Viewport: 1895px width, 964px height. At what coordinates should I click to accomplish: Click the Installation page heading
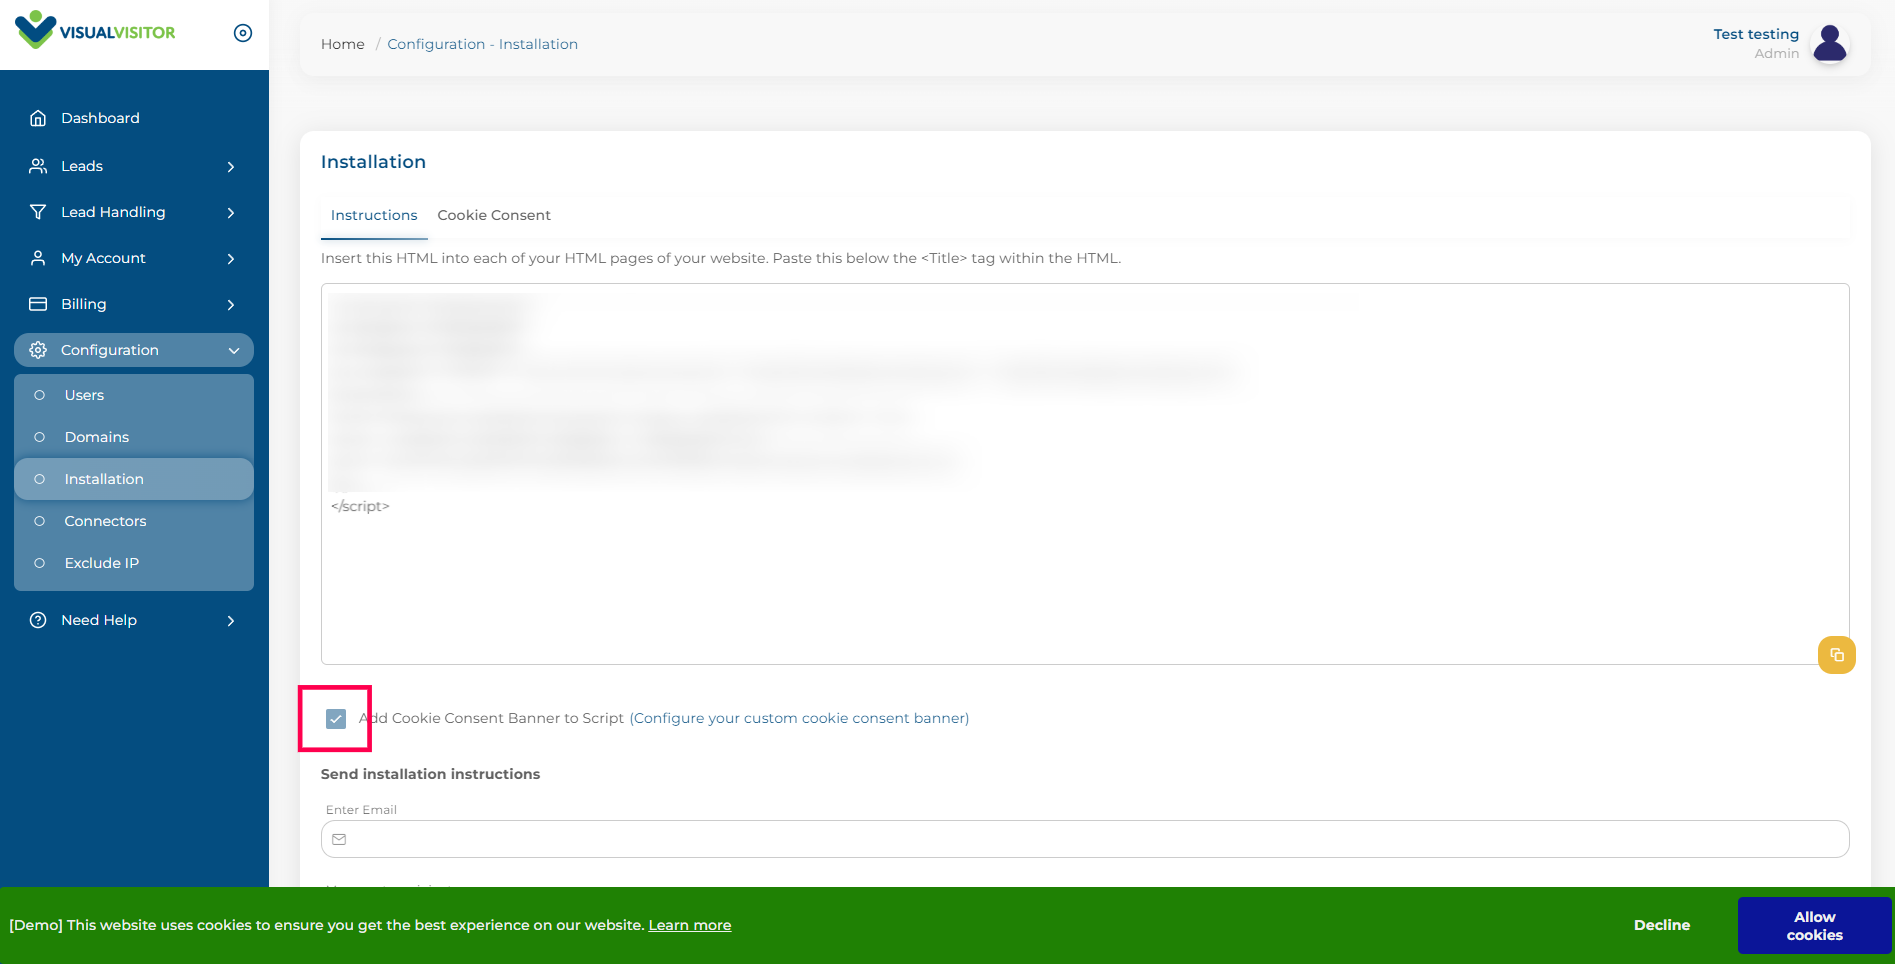373,162
